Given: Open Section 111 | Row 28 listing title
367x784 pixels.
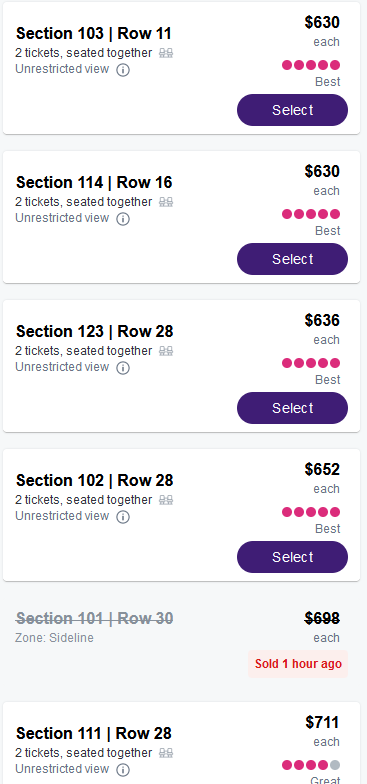Looking at the screenshot, I should pos(94,734).
